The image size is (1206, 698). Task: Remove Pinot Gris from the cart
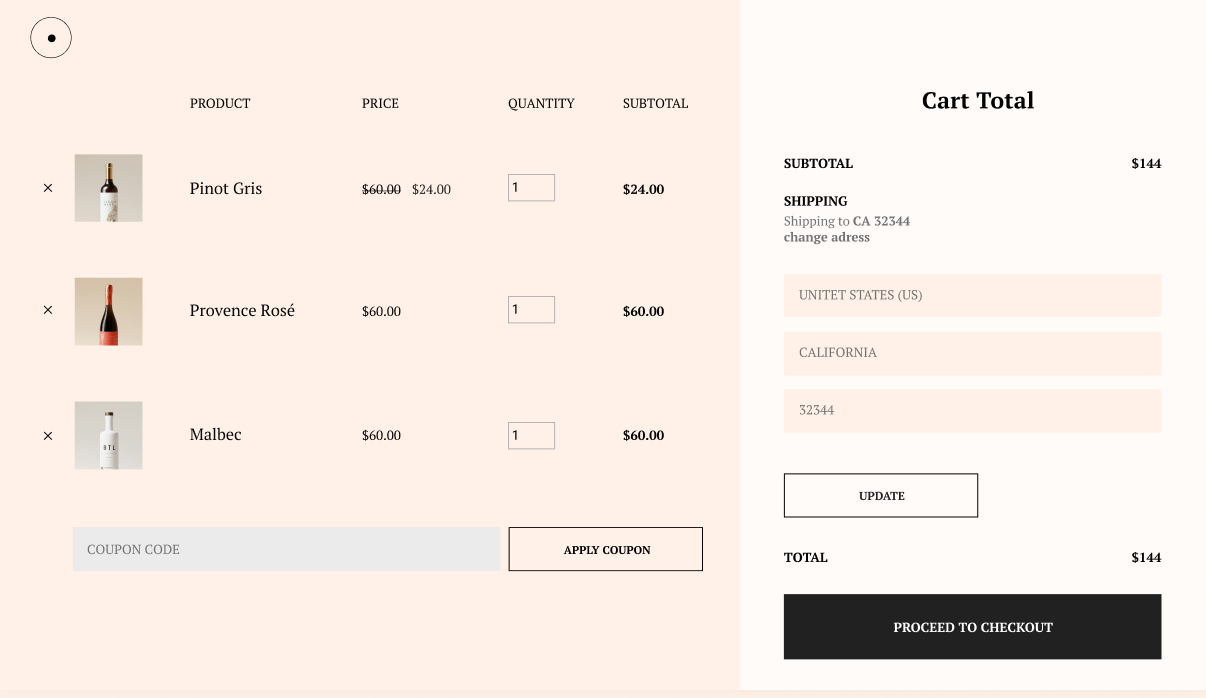[x=48, y=188]
